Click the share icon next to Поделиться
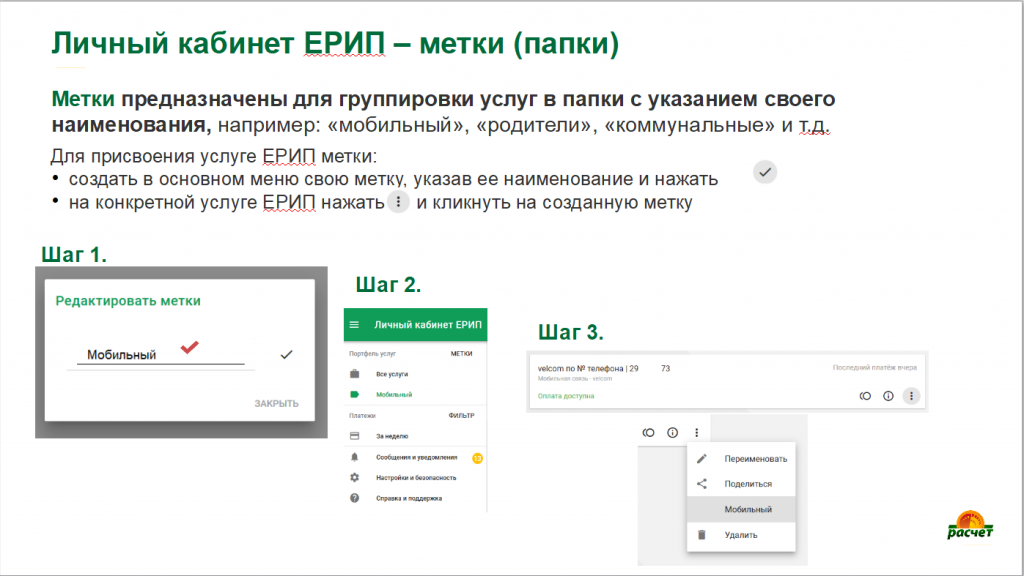The image size is (1024, 576). (702, 484)
